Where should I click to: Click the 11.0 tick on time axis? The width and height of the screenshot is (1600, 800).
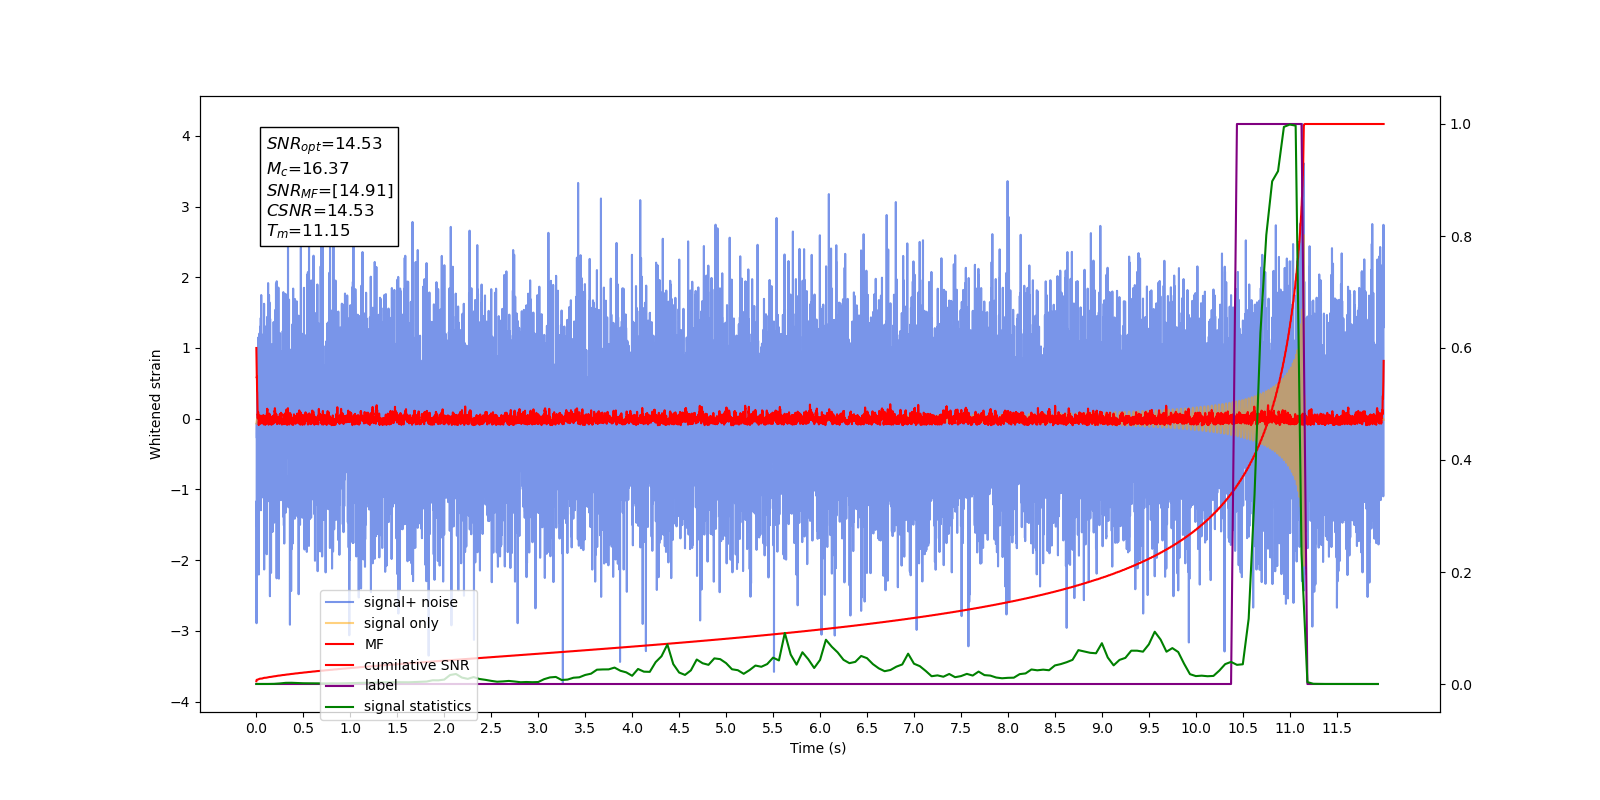coord(1290,728)
